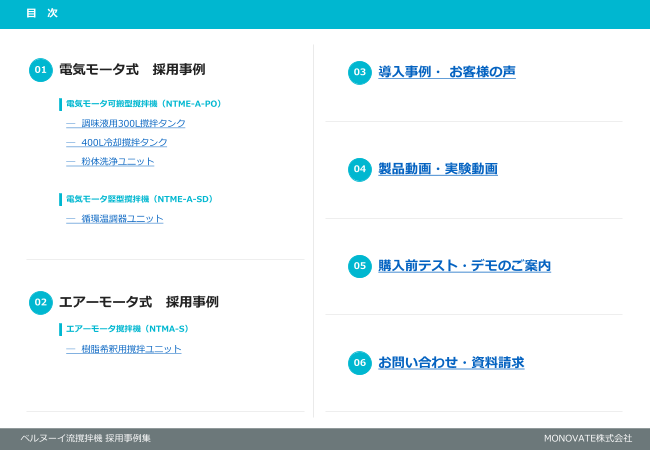Viewport: 650px width, 450px height.
Task: Click subheading エアーモータ撹拌機 (NTMA-S)
Action: (127, 329)
